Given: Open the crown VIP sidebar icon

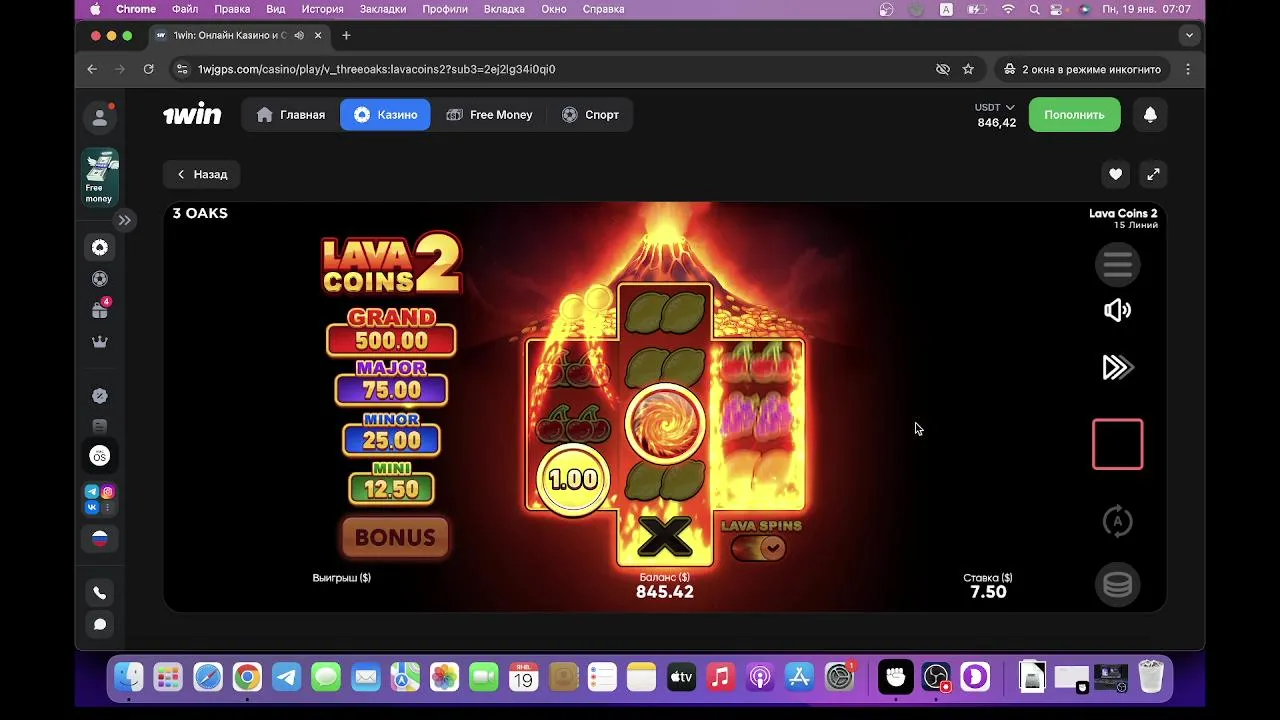Looking at the screenshot, I should click(x=99, y=342).
